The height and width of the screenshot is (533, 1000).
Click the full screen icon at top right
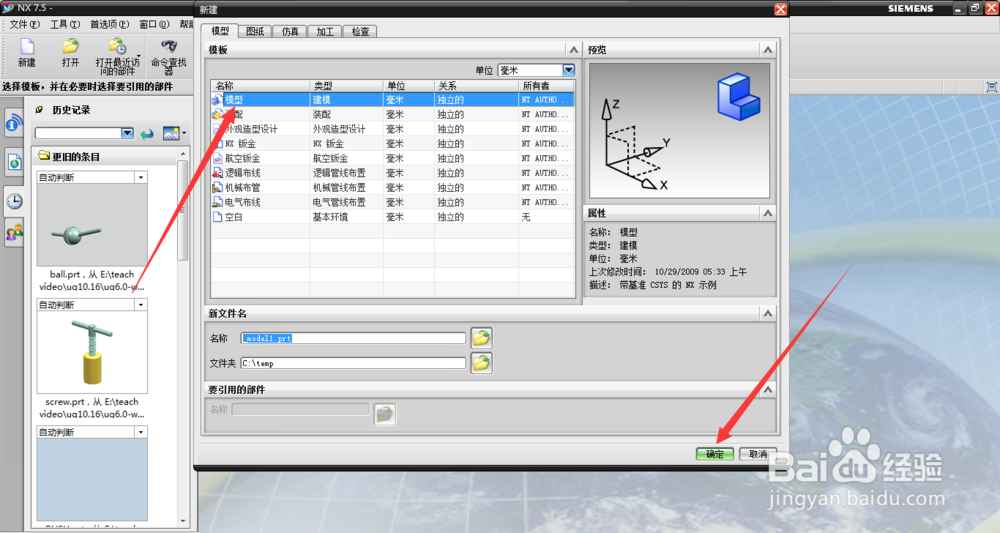coord(991,87)
